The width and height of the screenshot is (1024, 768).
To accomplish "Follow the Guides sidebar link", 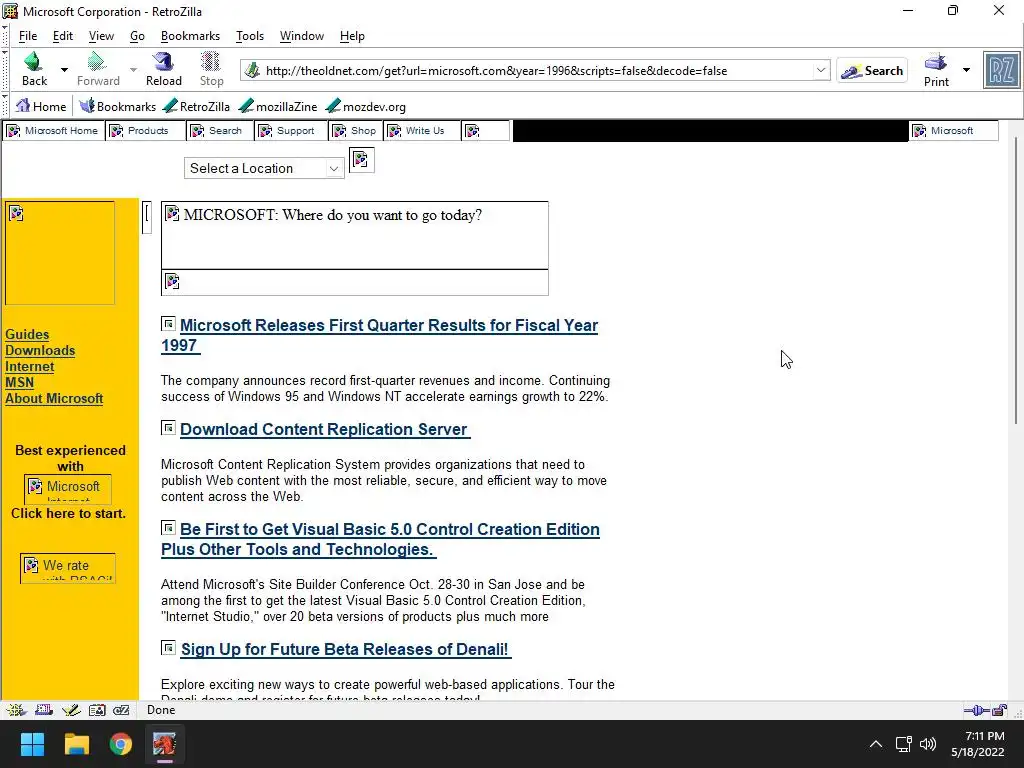I will coord(27,334).
